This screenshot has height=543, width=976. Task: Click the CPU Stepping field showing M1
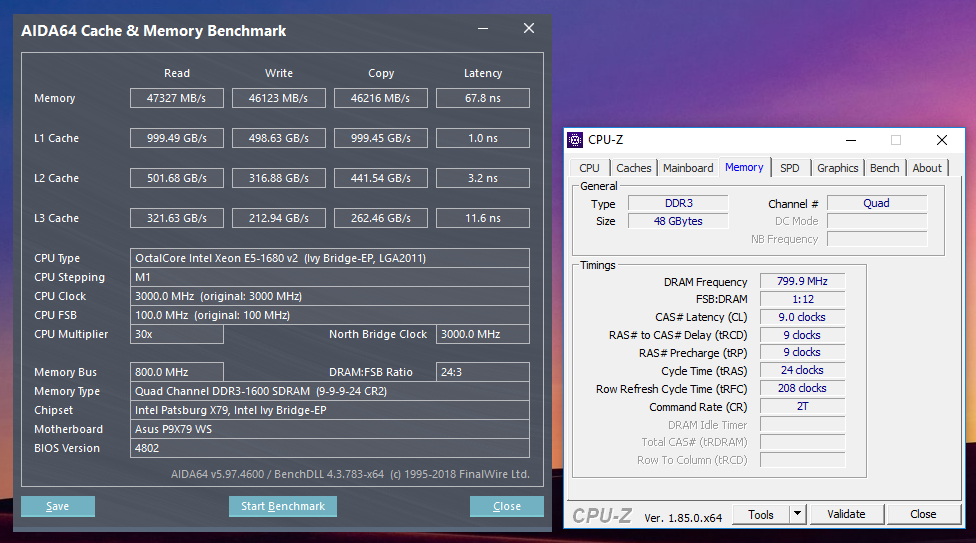pos(330,277)
